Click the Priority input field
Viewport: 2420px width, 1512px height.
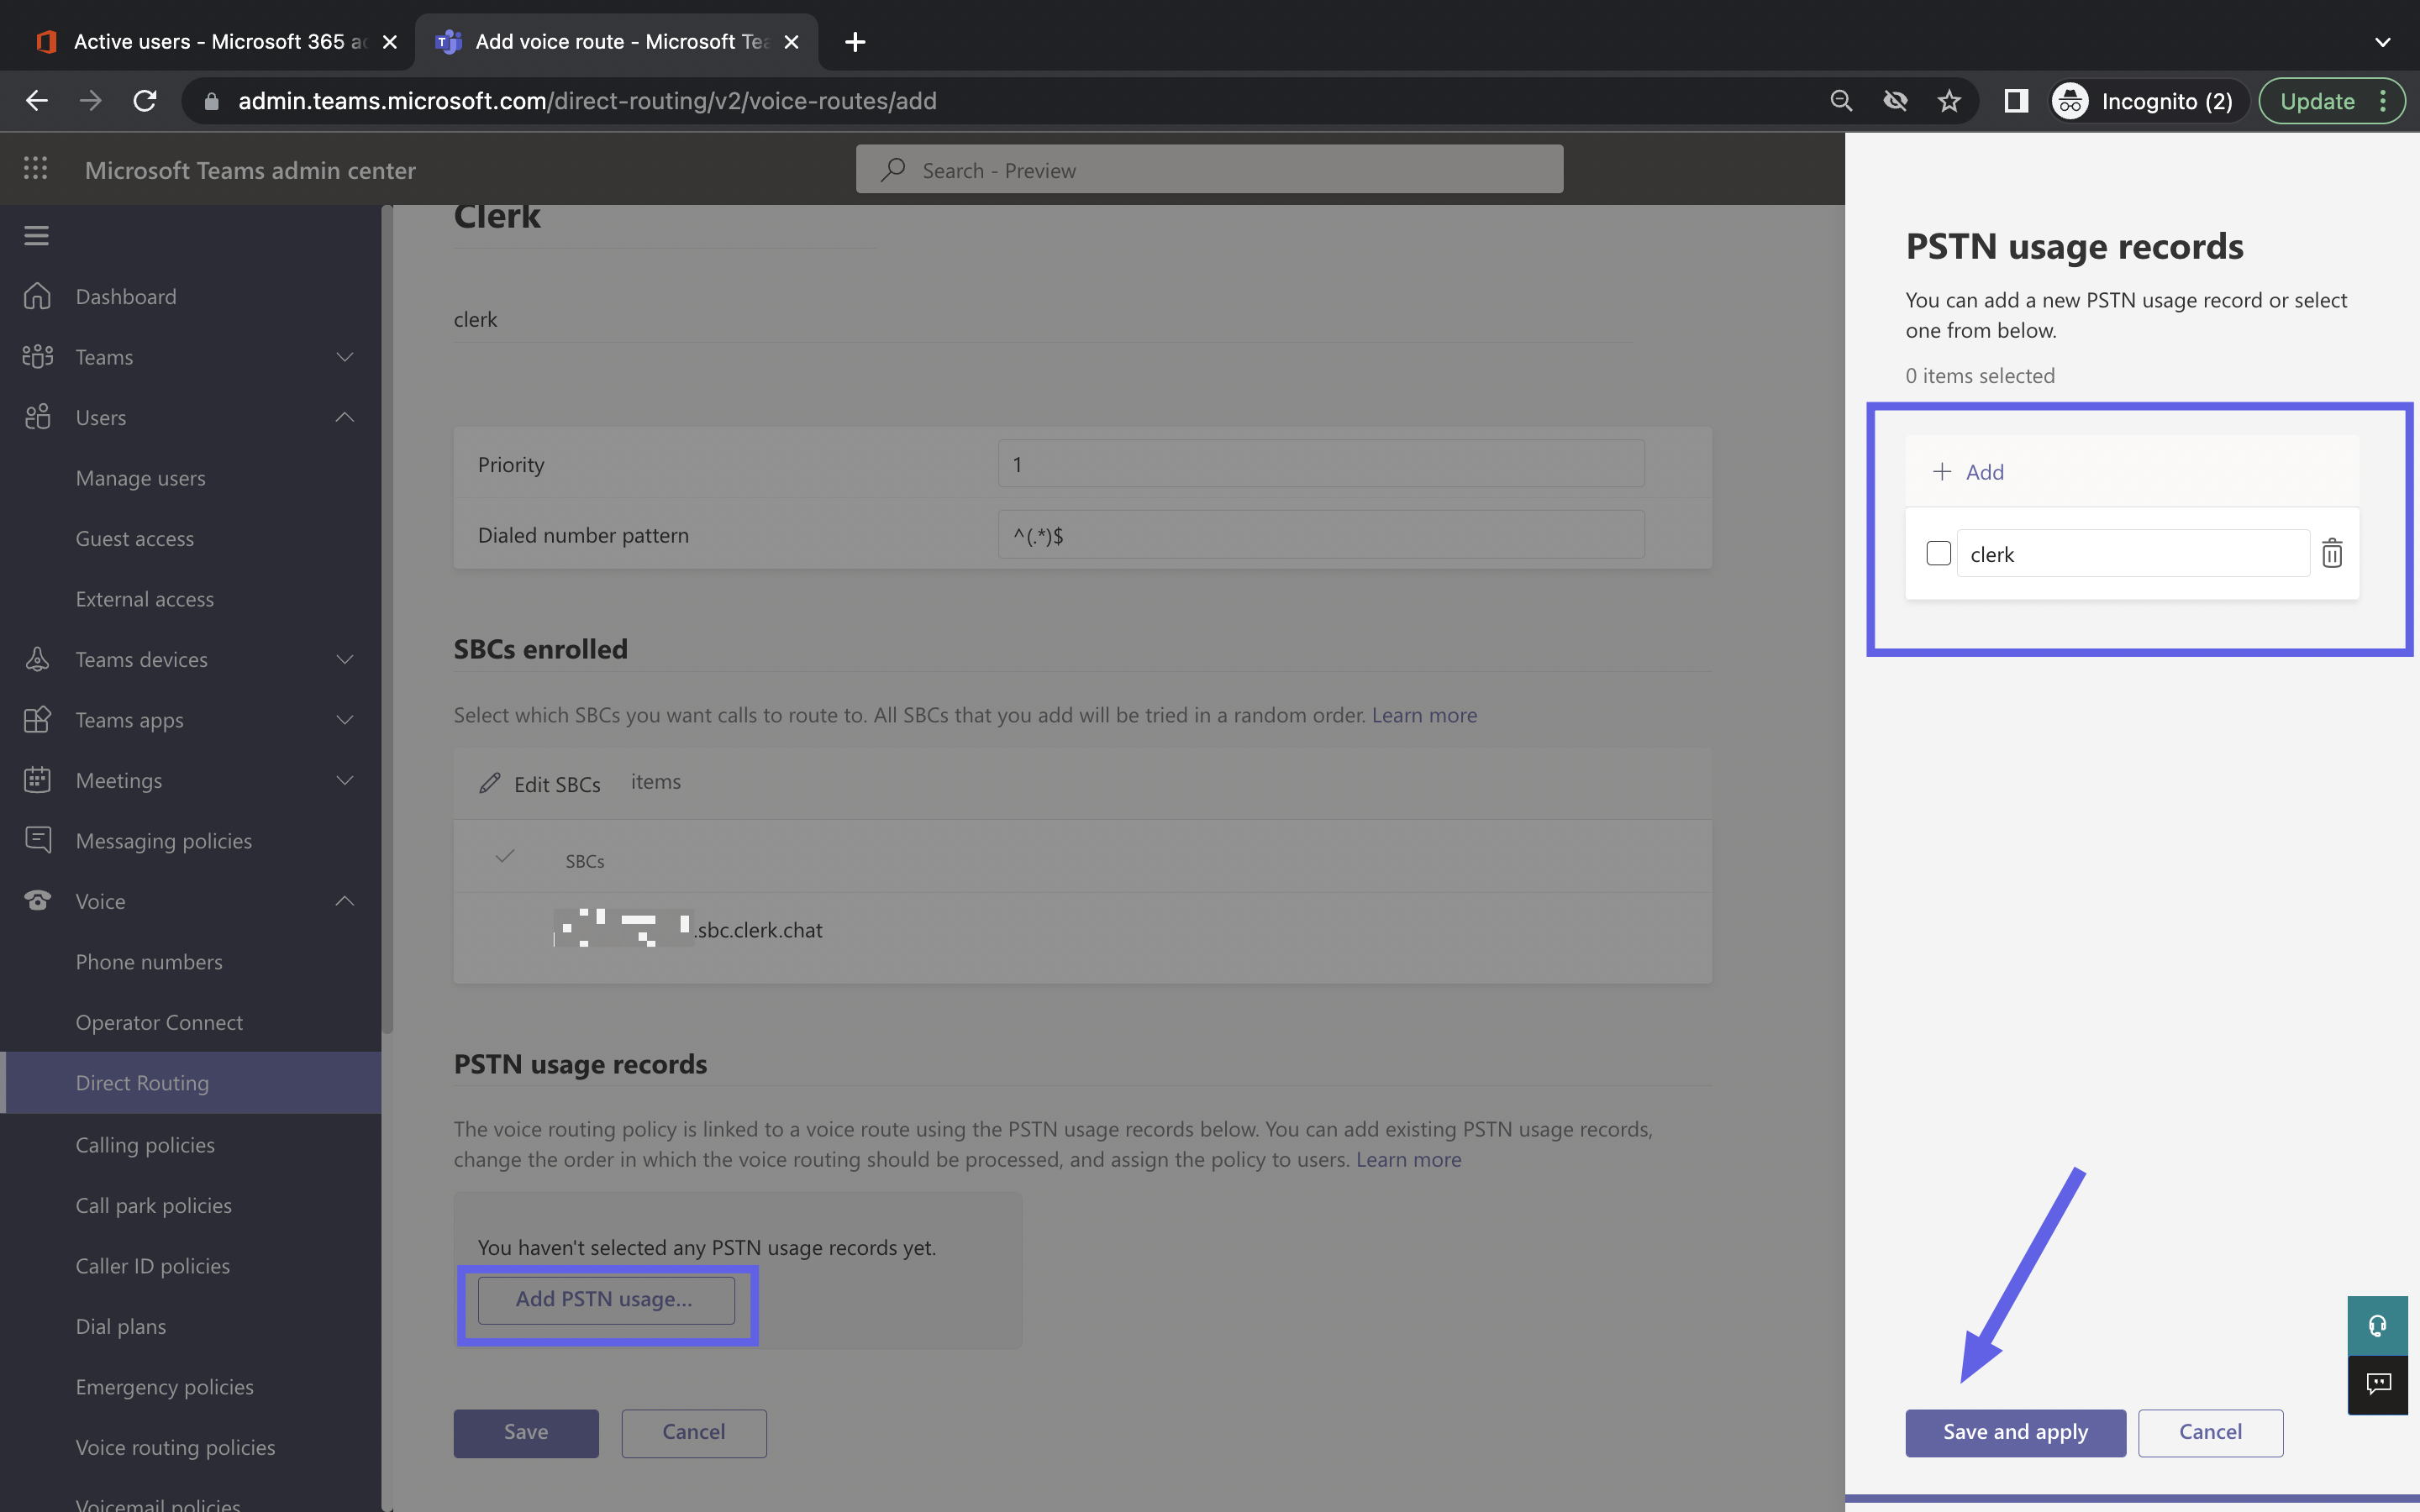[1320, 464]
